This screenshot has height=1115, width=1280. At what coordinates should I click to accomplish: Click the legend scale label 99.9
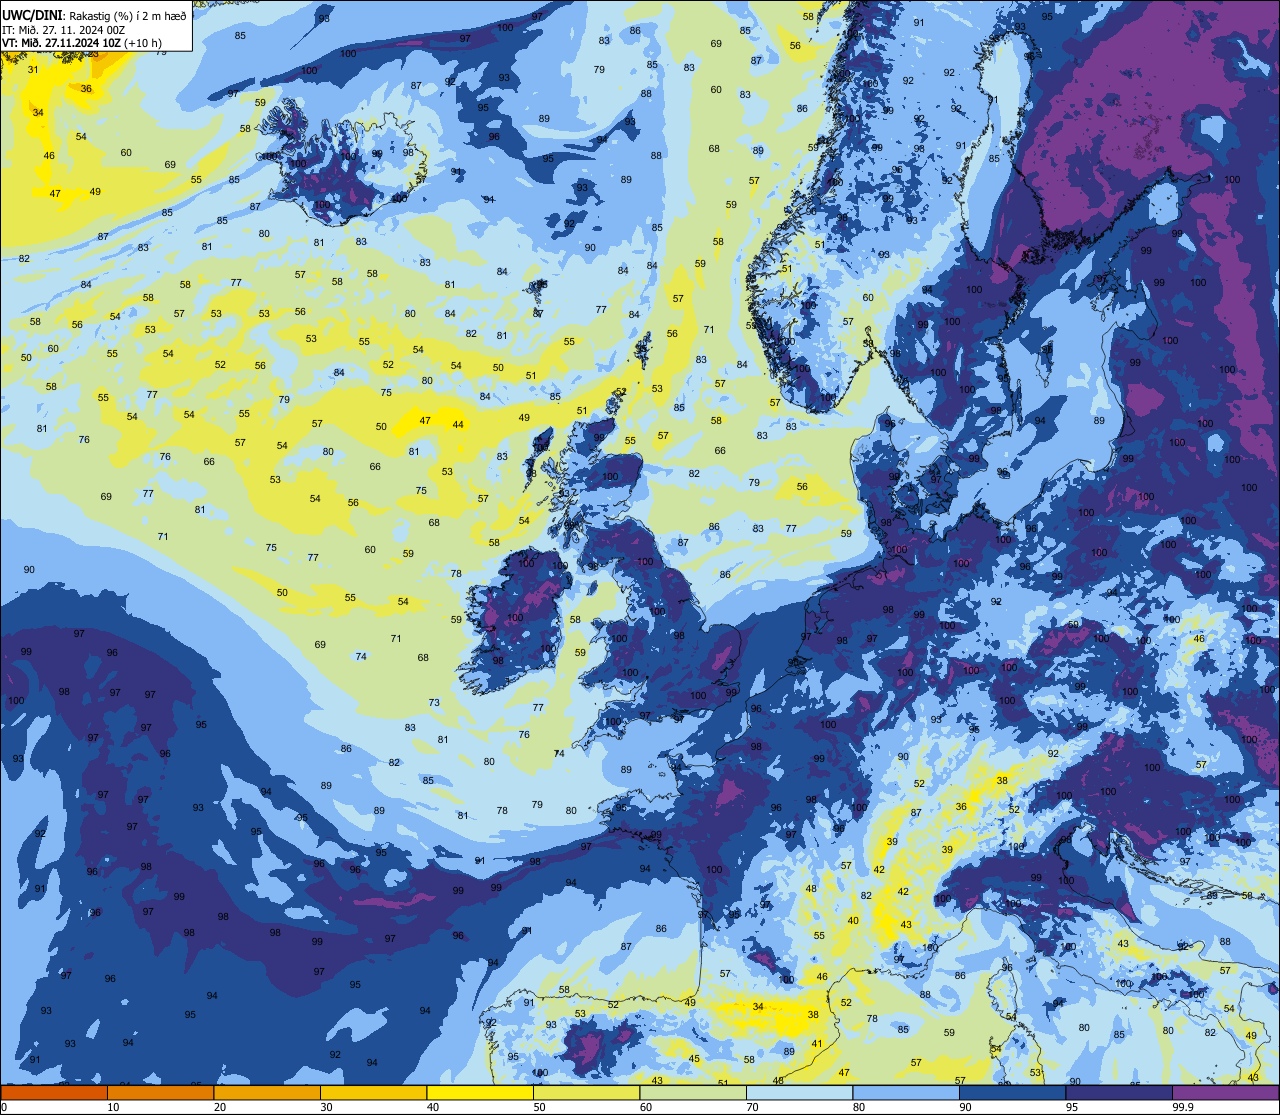coord(1181,1107)
